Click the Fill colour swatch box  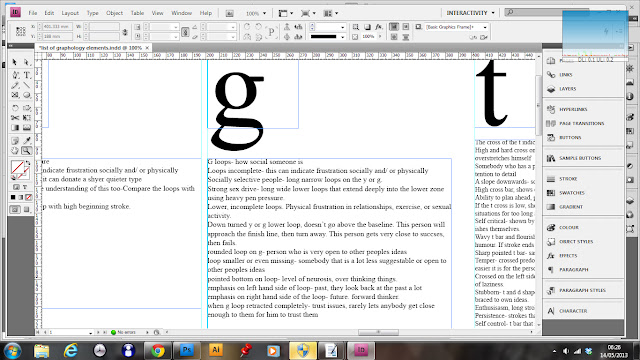[x=17, y=167]
